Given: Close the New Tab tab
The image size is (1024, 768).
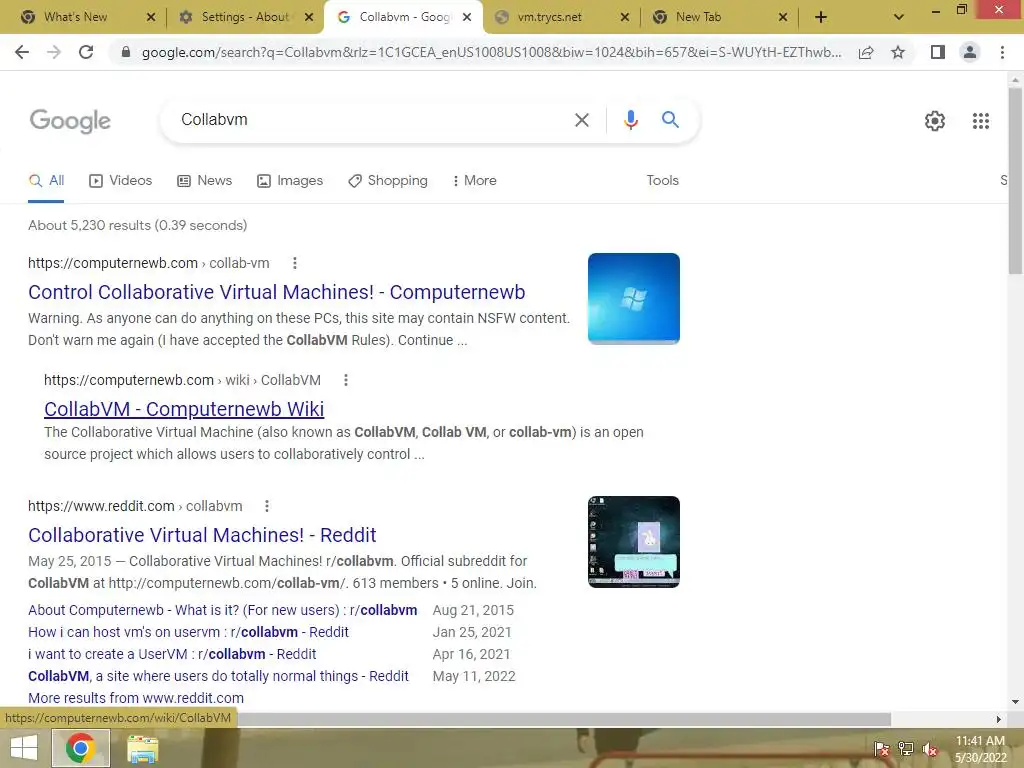Looking at the screenshot, I should [783, 18].
